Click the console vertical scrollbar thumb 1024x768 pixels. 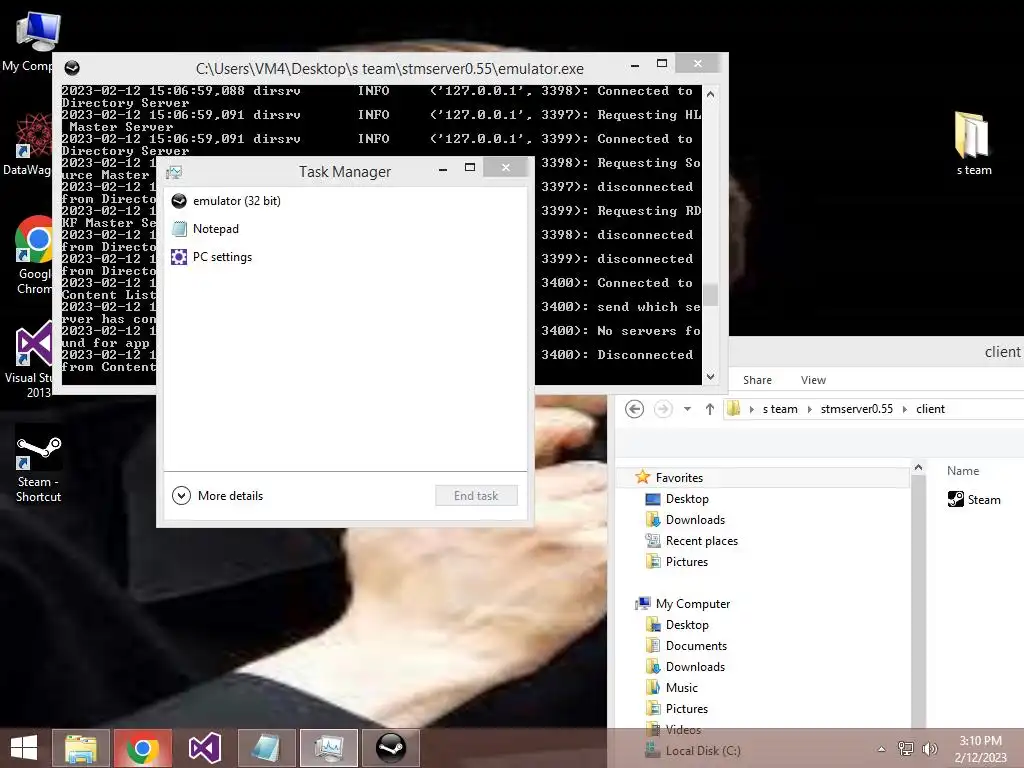[x=711, y=295]
